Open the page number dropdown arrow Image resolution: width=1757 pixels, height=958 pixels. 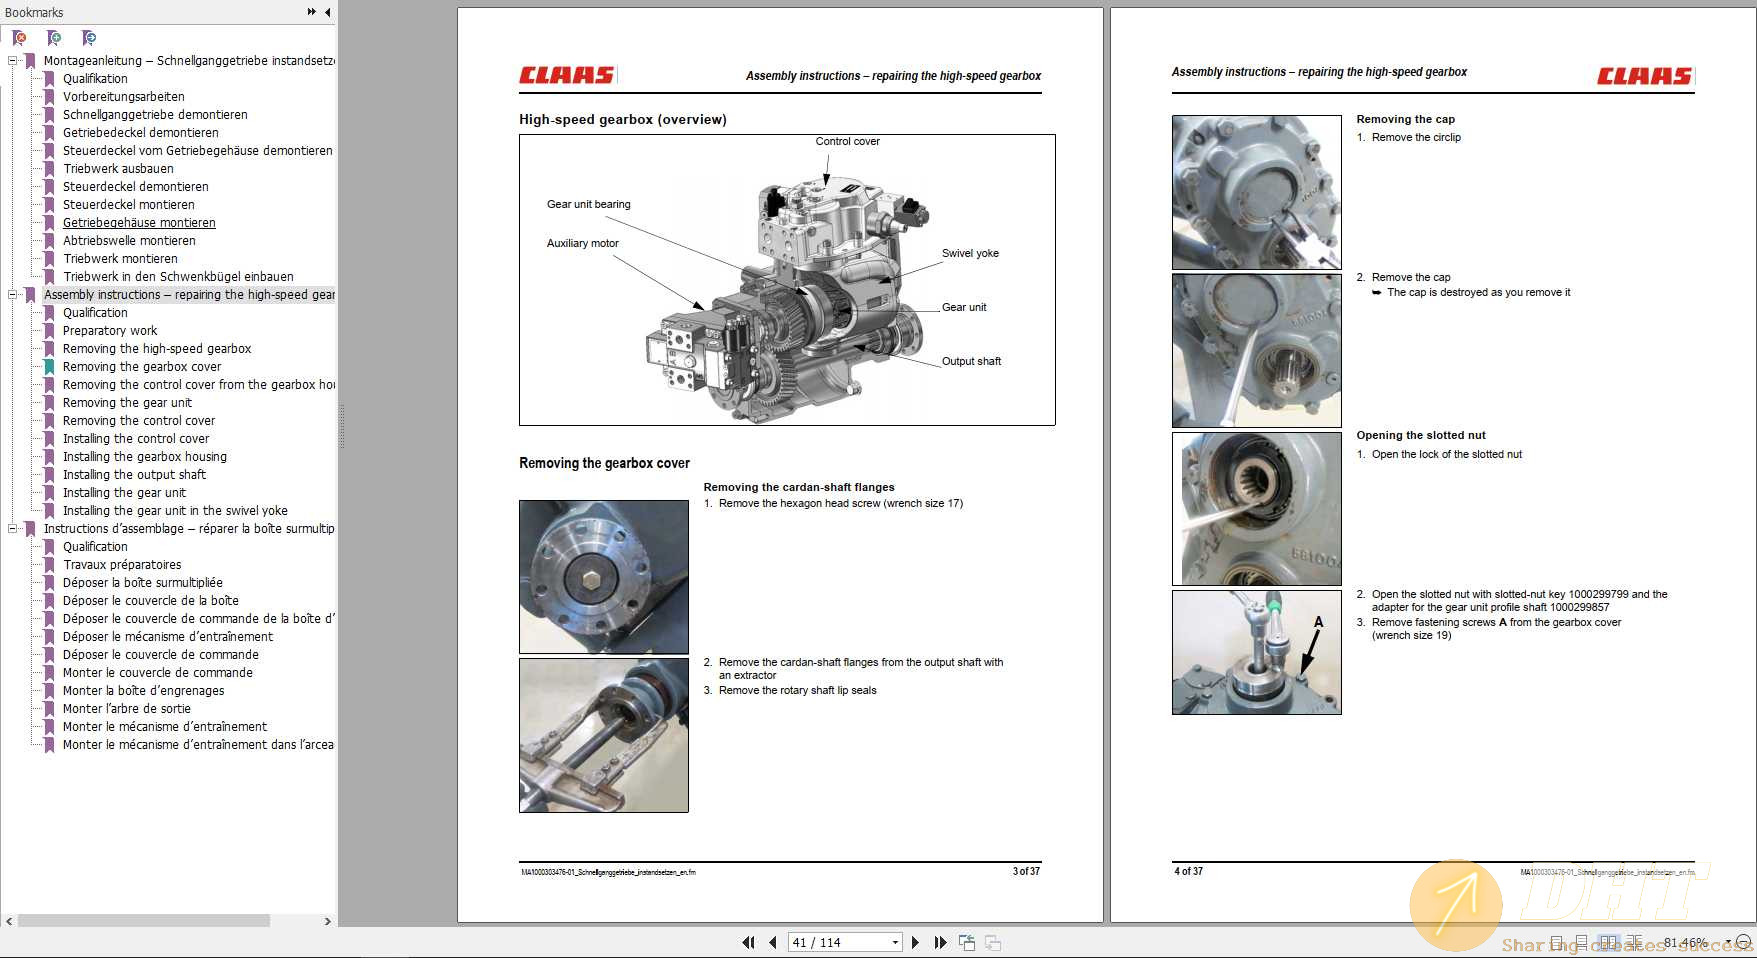coord(895,942)
